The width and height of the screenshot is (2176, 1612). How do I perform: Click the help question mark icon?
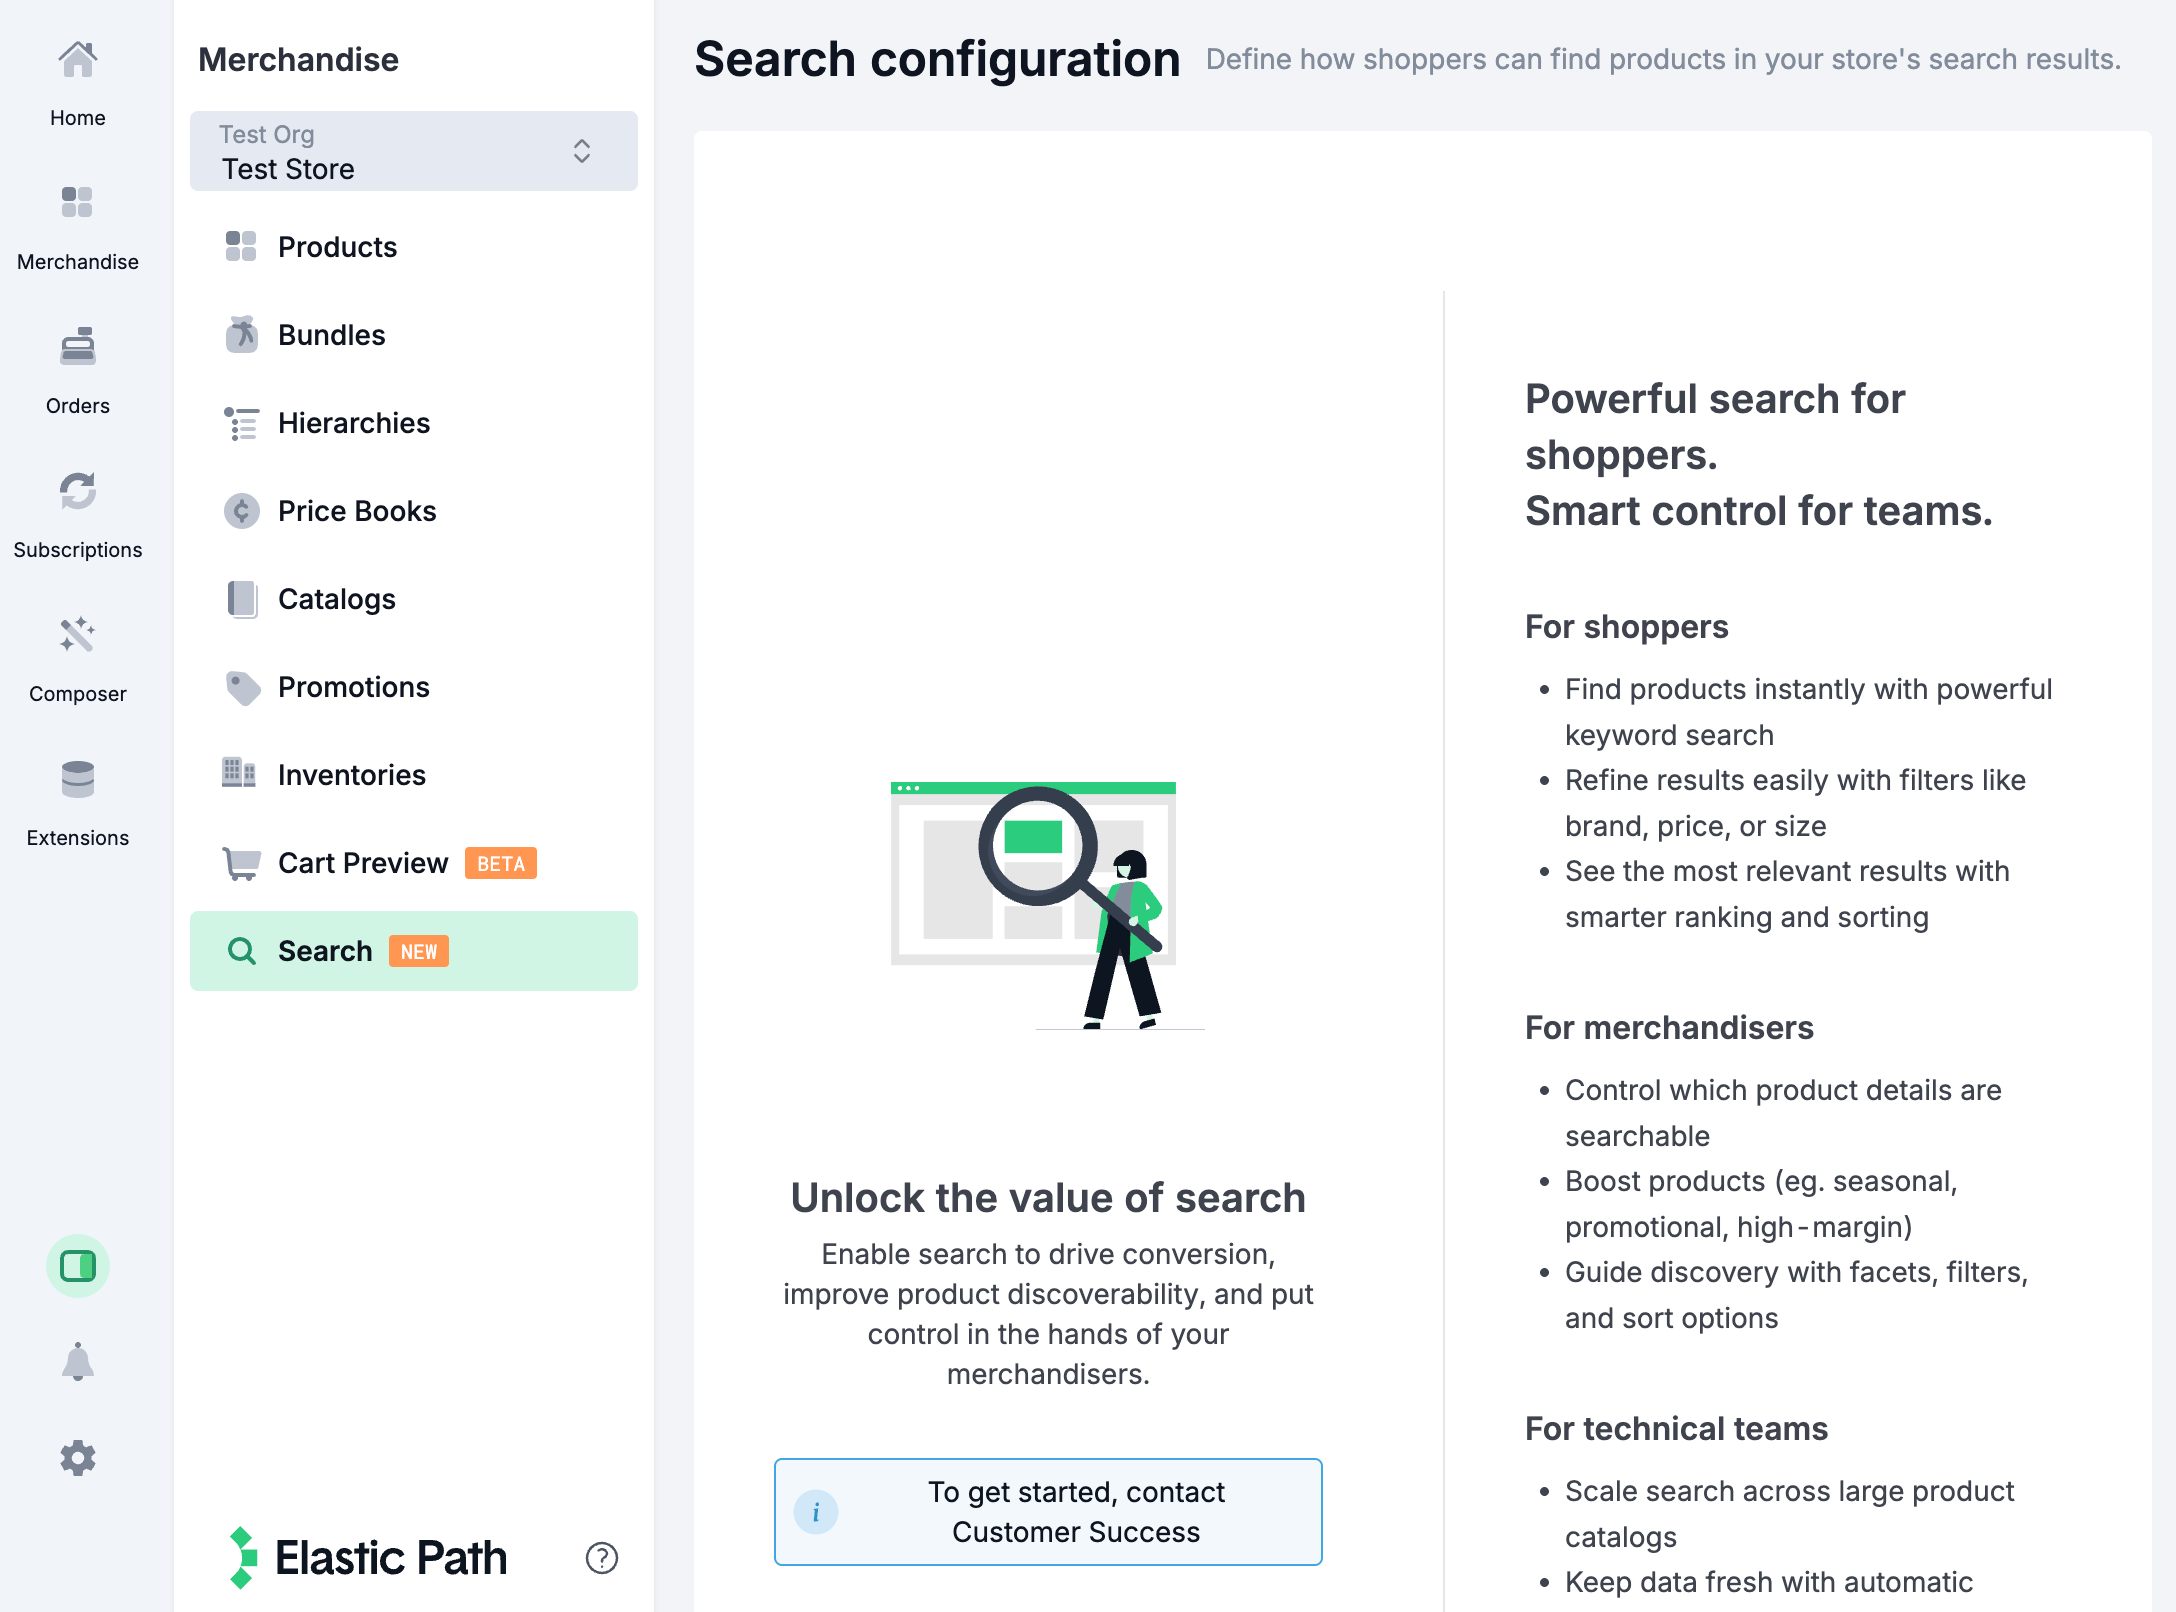(x=601, y=1558)
